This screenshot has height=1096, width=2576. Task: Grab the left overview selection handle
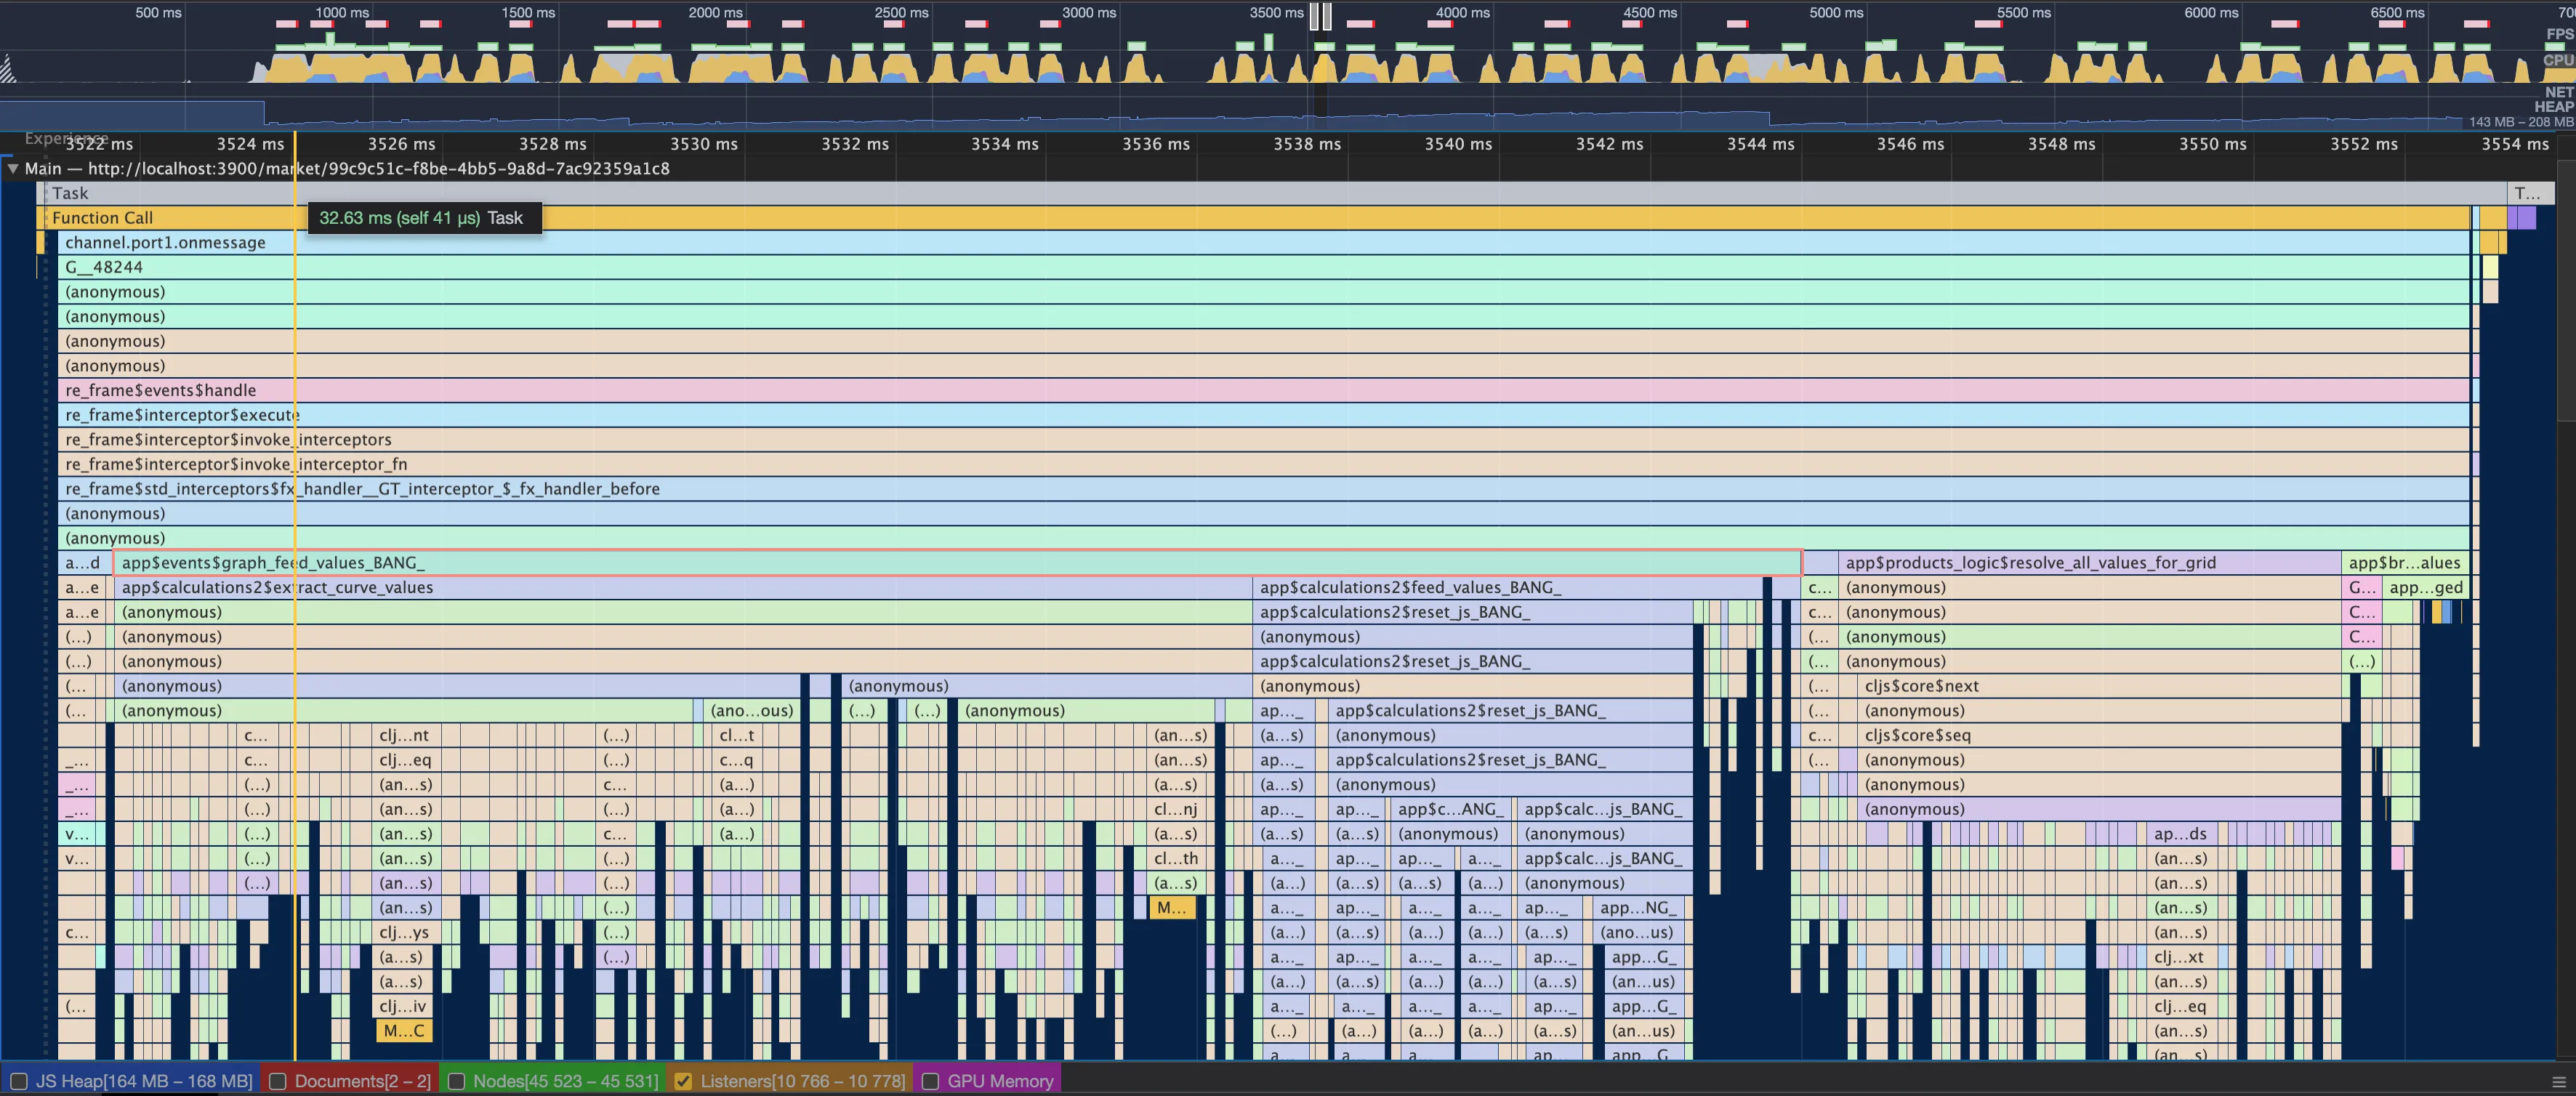coord(1315,16)
